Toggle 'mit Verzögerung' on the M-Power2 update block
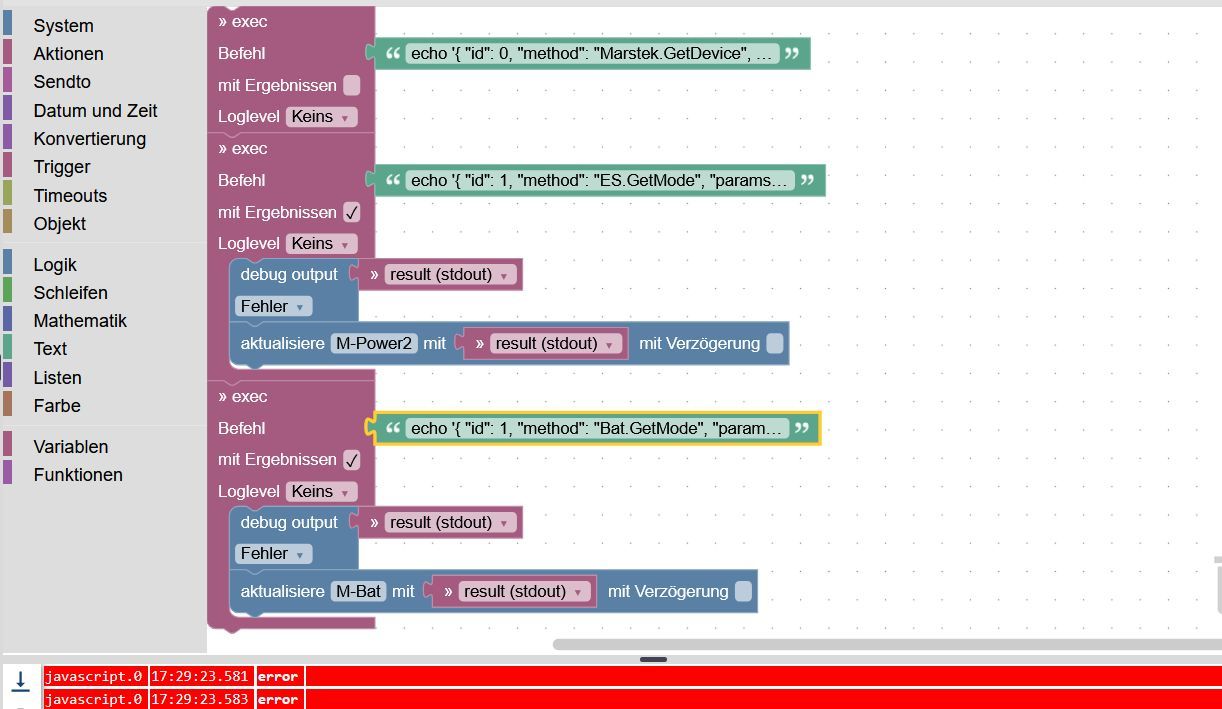The image size is (1222, 709). click(775, 344)
